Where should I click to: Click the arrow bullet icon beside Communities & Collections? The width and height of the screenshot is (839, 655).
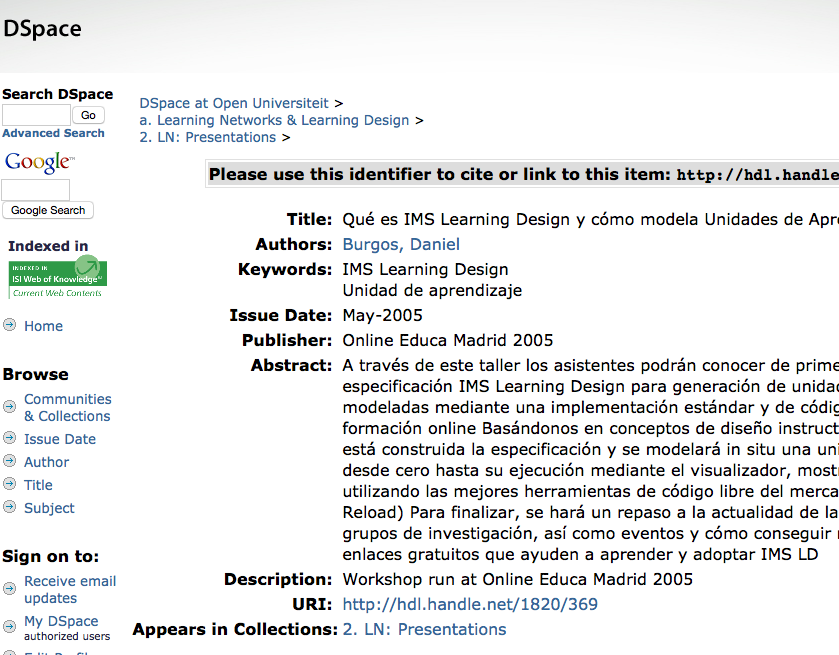click(9, 407)
